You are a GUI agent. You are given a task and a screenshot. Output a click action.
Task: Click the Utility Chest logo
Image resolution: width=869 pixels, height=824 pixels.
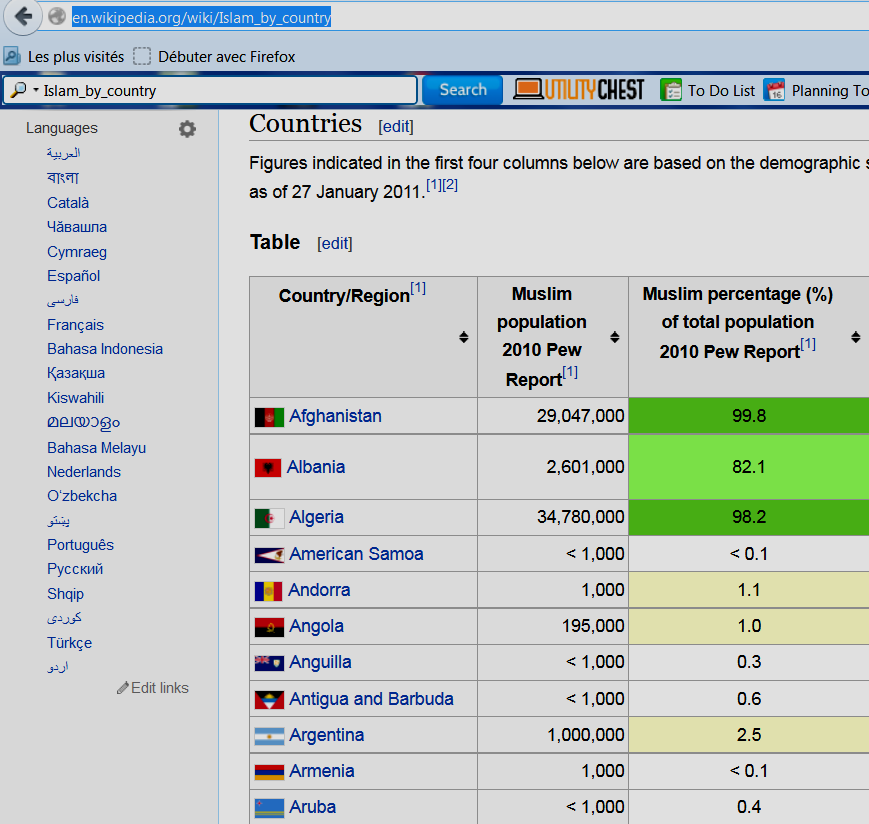(579, 90)
